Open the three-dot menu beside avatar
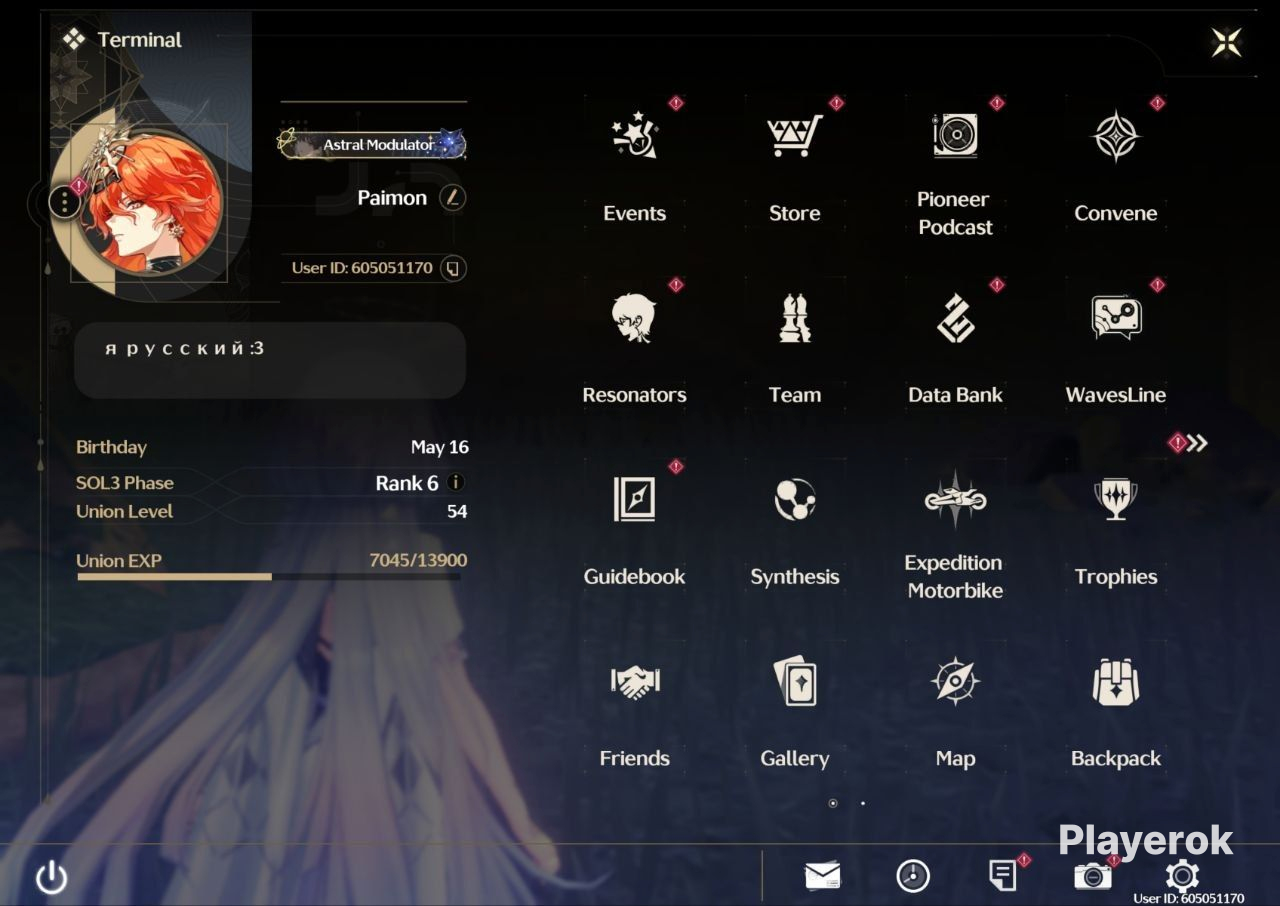Screen dimensions: 1280x906 [64, 202]
